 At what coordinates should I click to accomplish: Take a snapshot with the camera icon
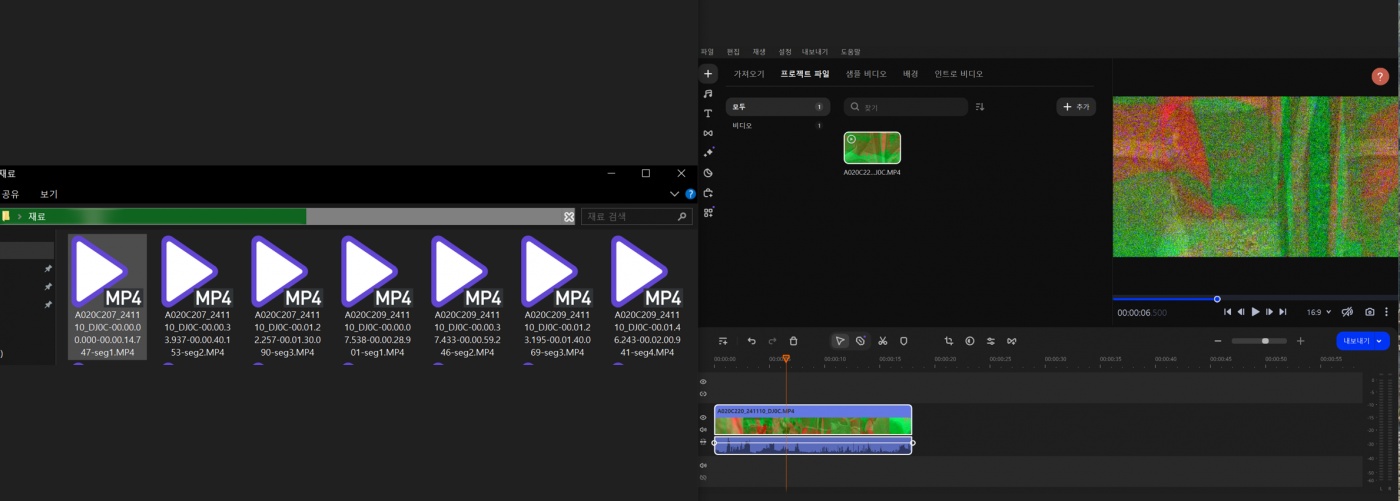tap(1370, 312)
